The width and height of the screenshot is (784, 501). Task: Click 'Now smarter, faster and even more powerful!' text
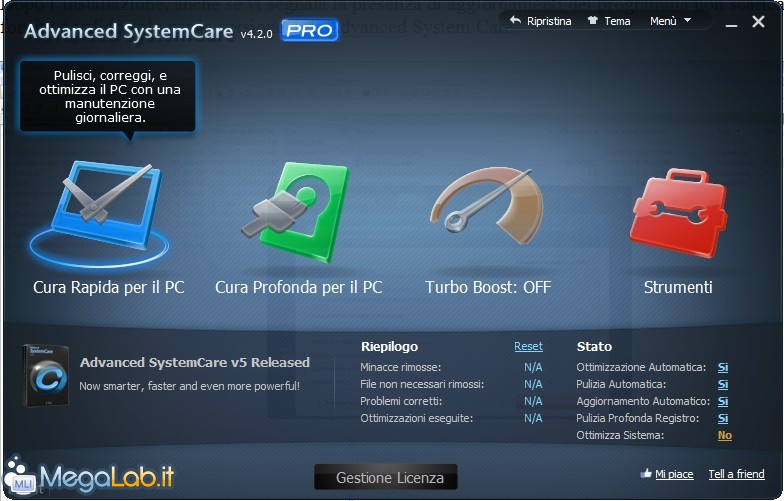(190, 386)
